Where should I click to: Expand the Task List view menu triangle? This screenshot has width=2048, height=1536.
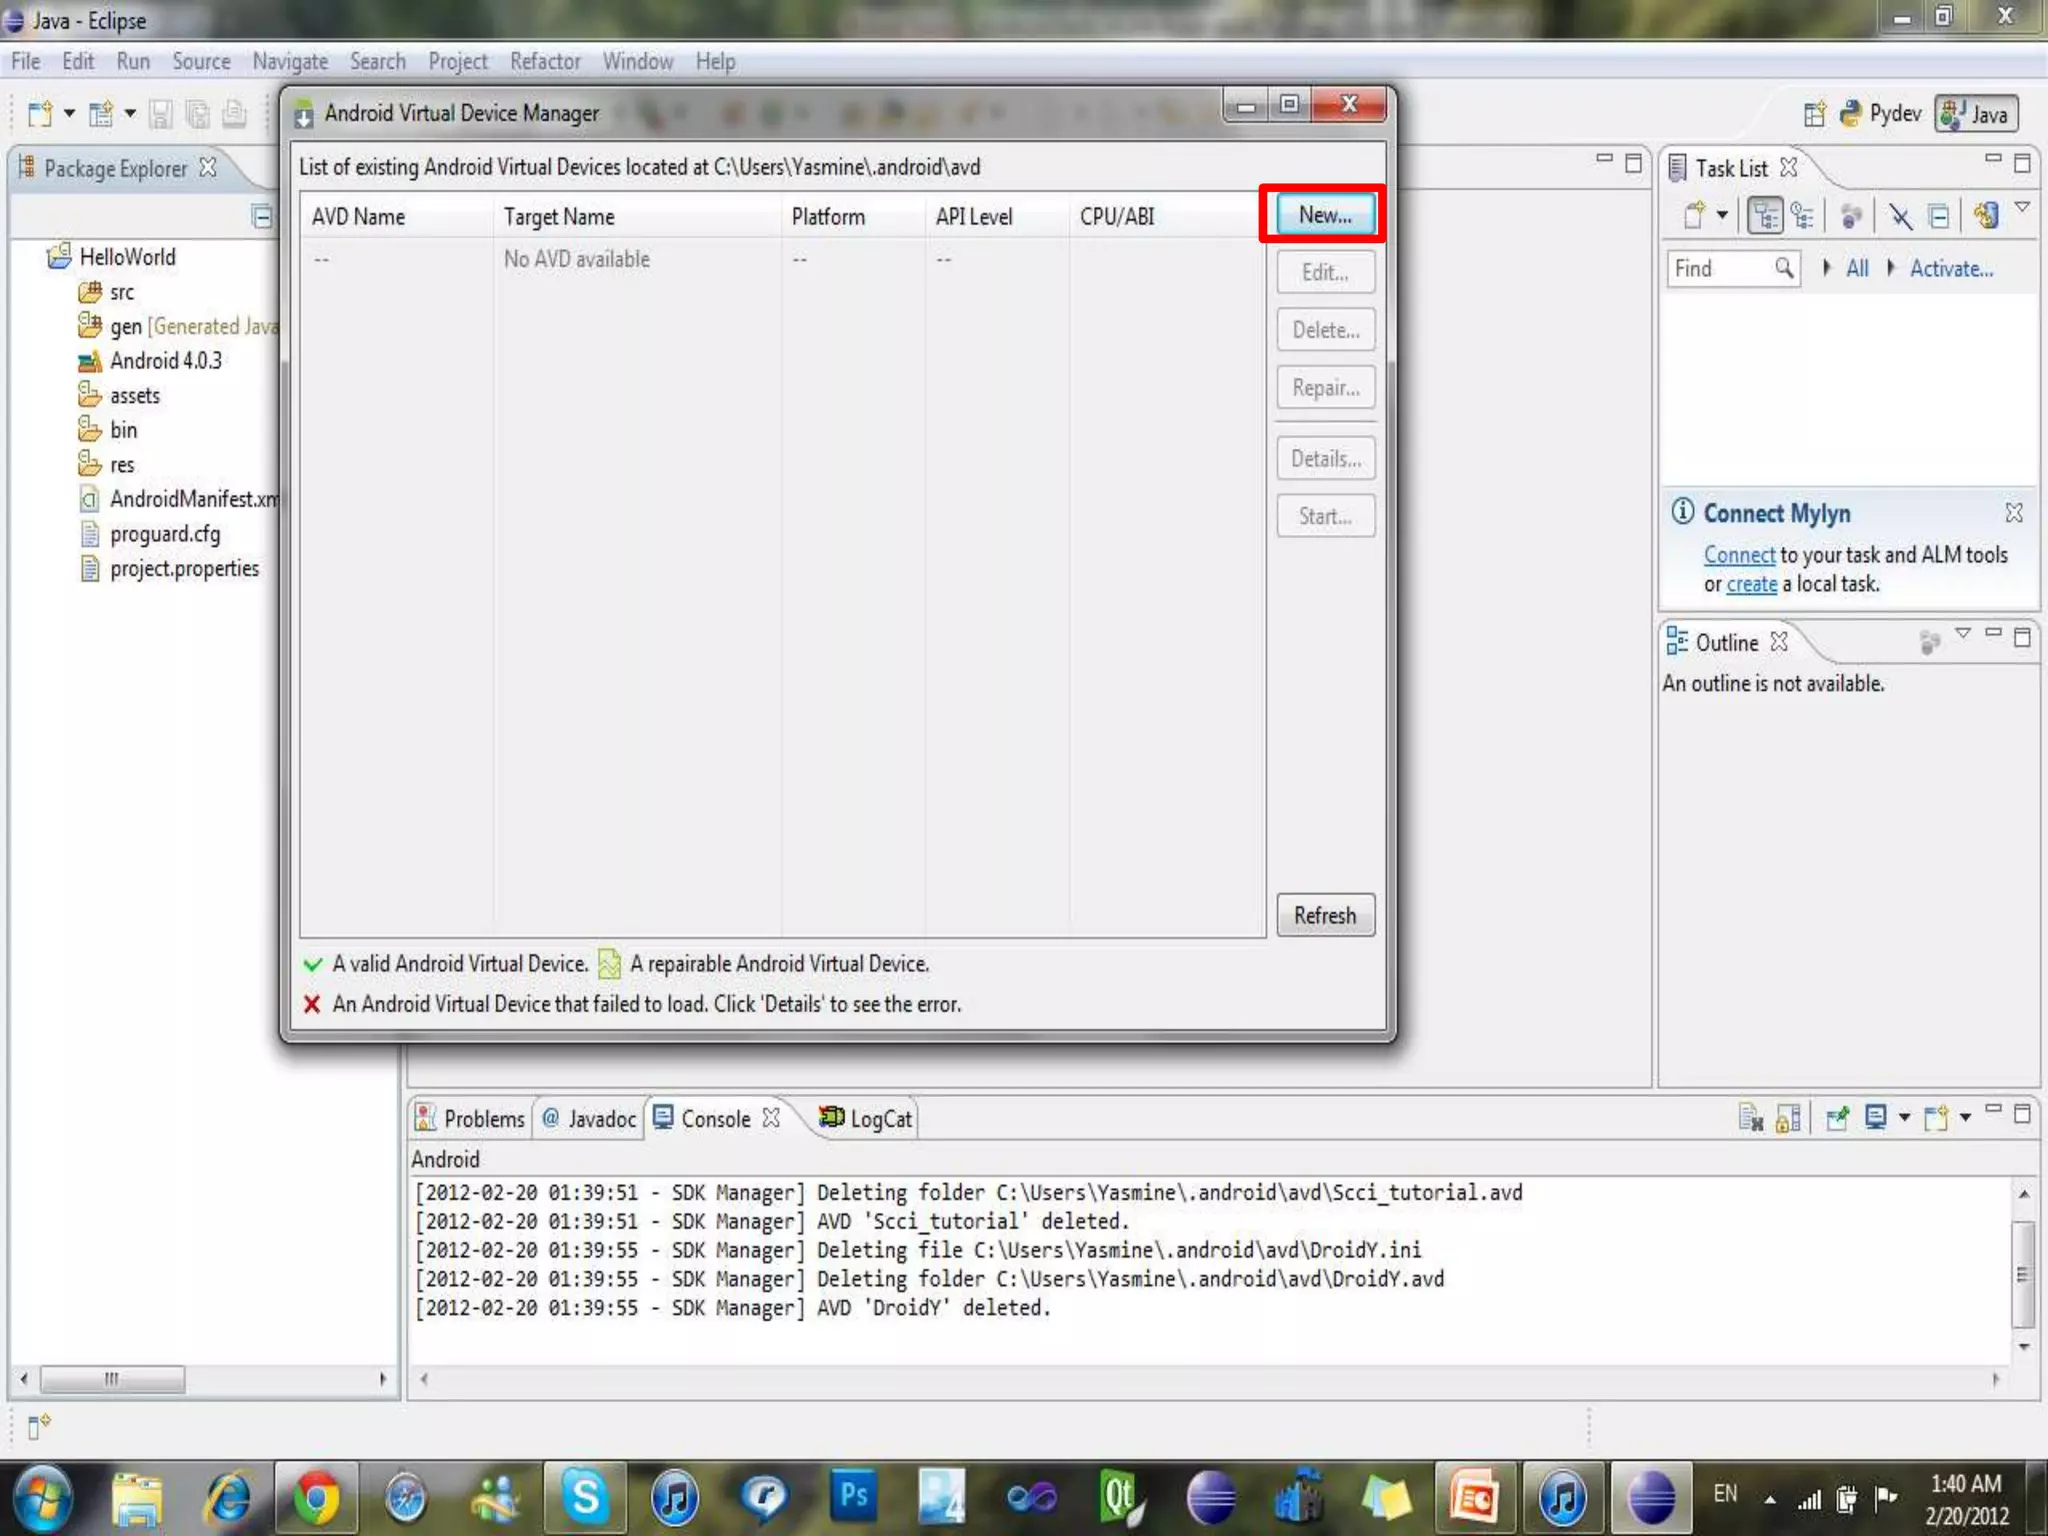click(2022, 207)
